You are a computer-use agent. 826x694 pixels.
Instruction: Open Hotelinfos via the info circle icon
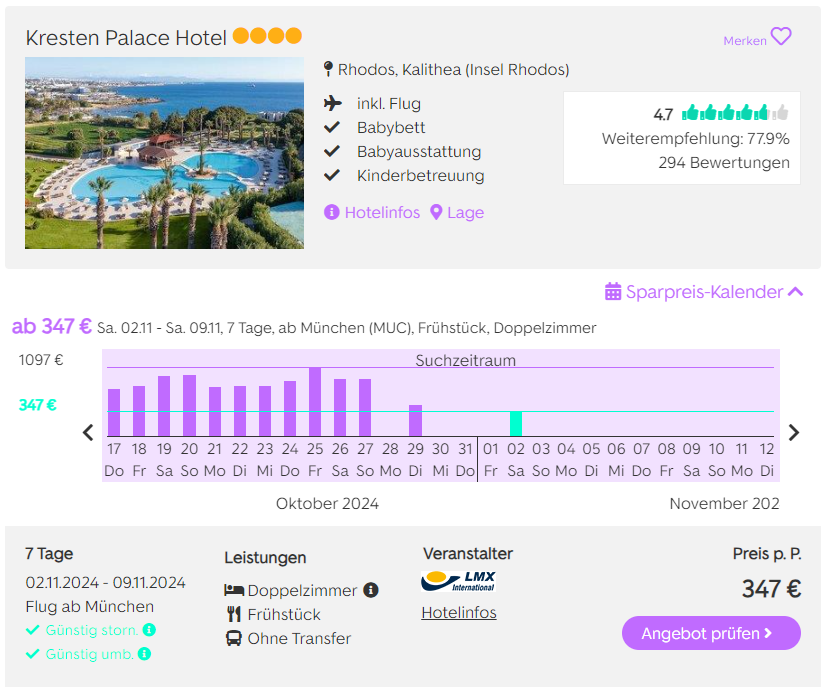[331, 212]
